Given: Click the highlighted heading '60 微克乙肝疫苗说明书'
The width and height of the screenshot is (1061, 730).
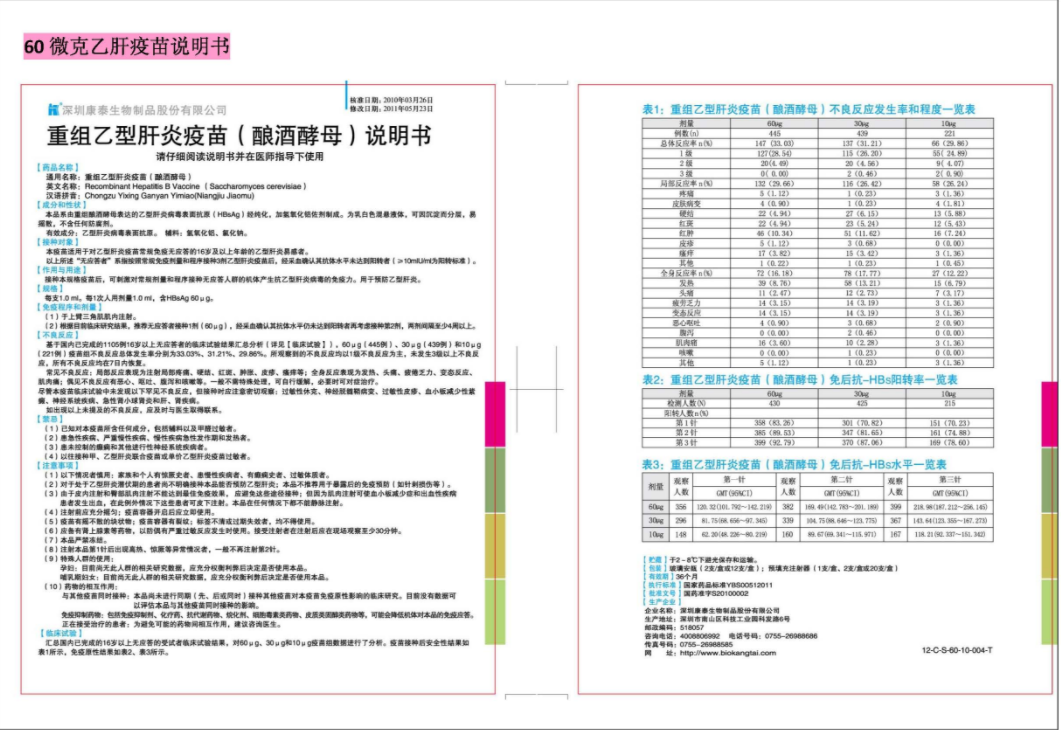Looking at the screenshot, I should (127, 46).
